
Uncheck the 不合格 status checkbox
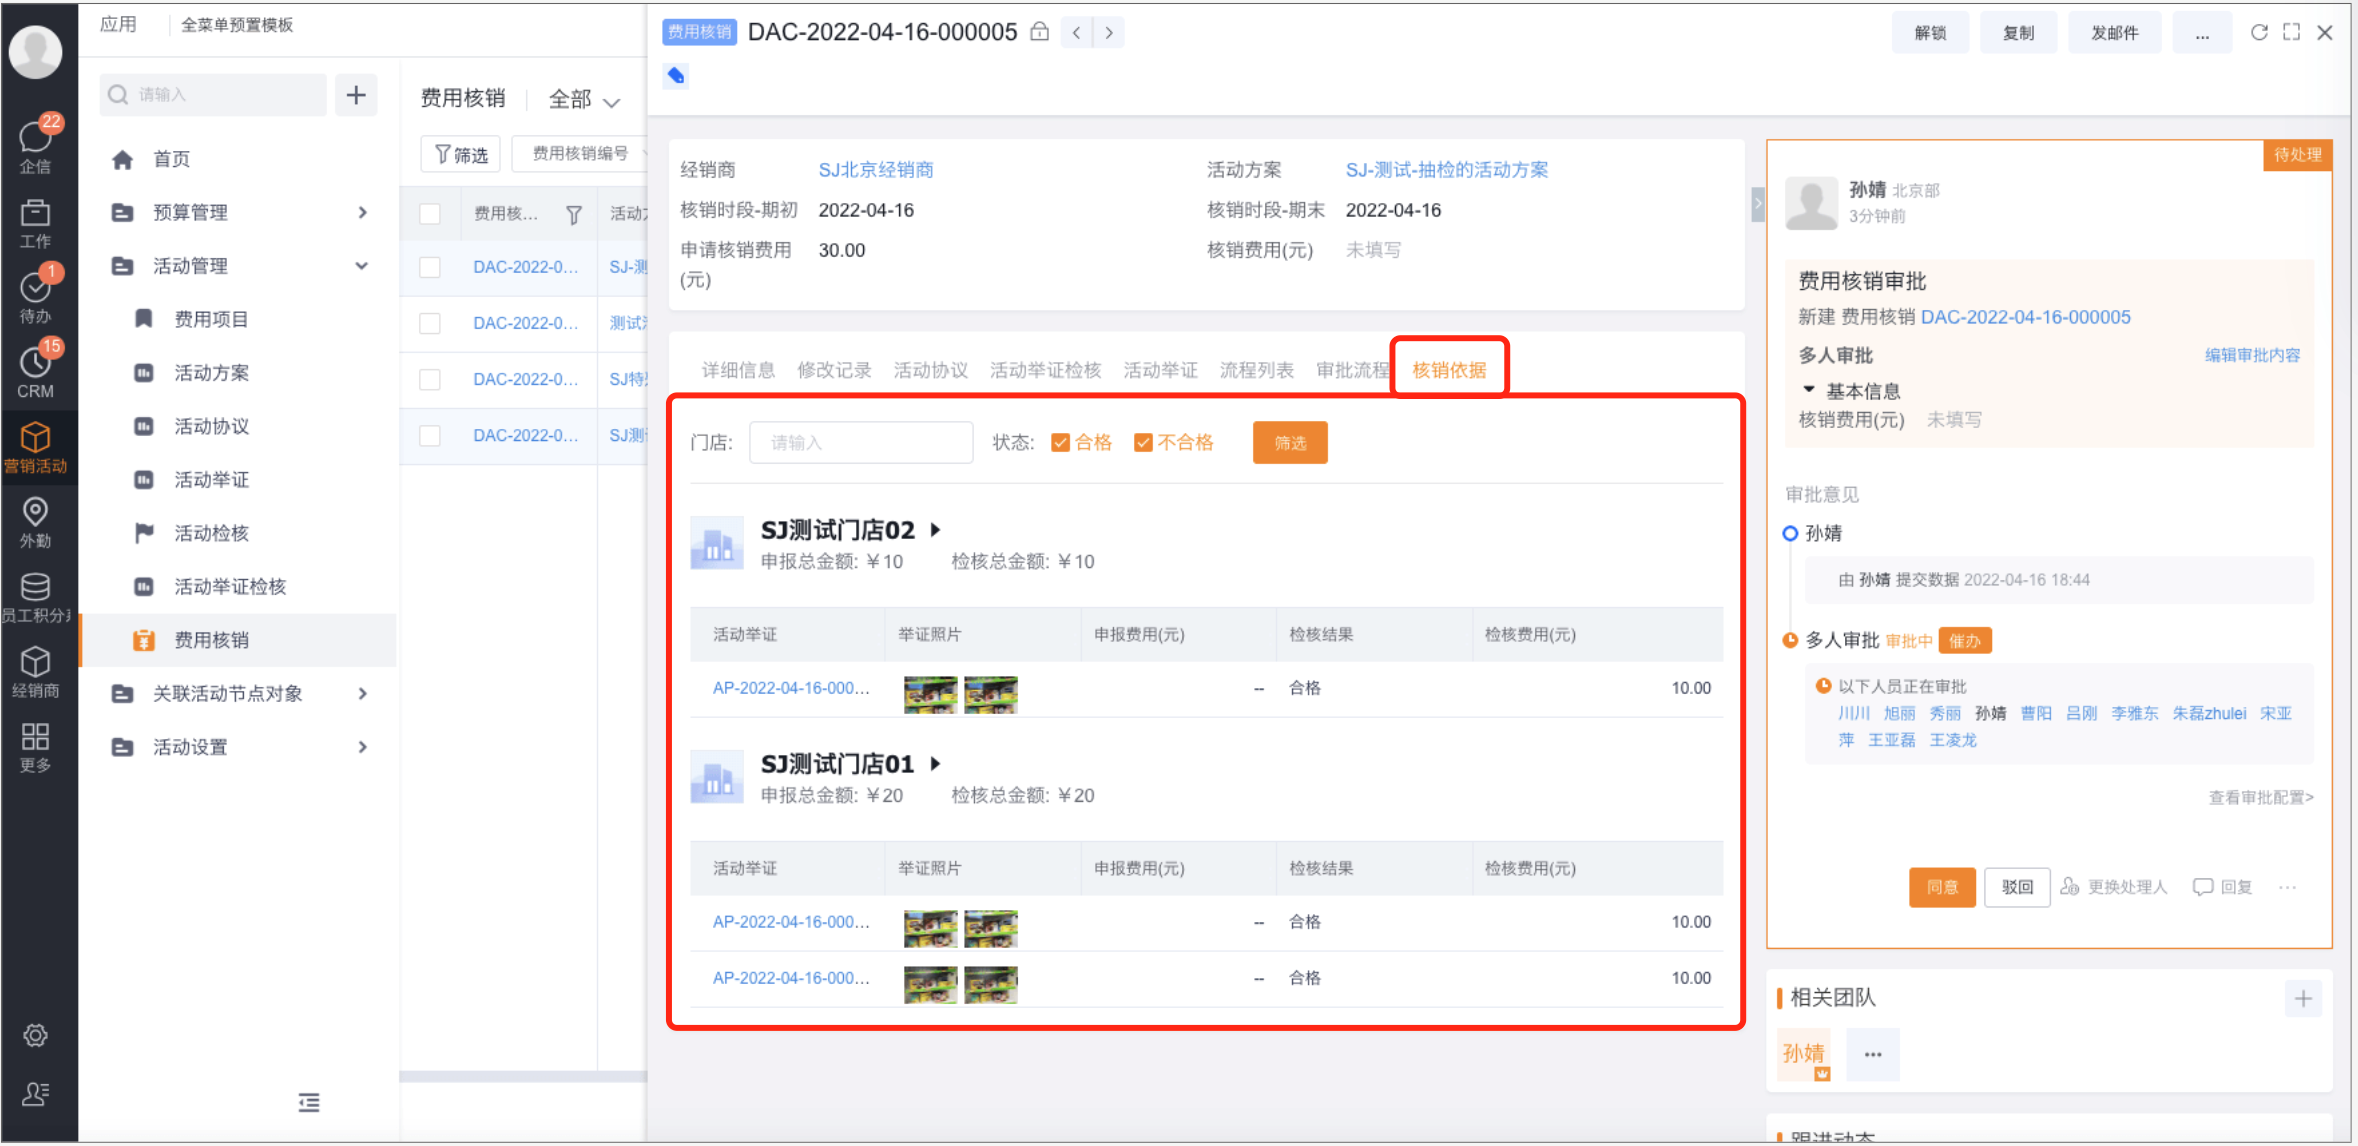tap(1143, 443)
